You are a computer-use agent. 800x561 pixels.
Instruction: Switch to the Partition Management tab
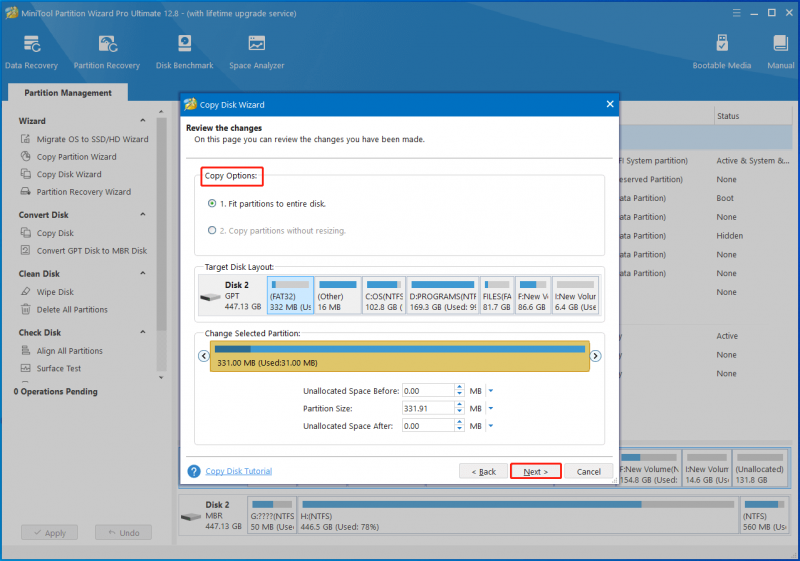[x=68, y=93]
